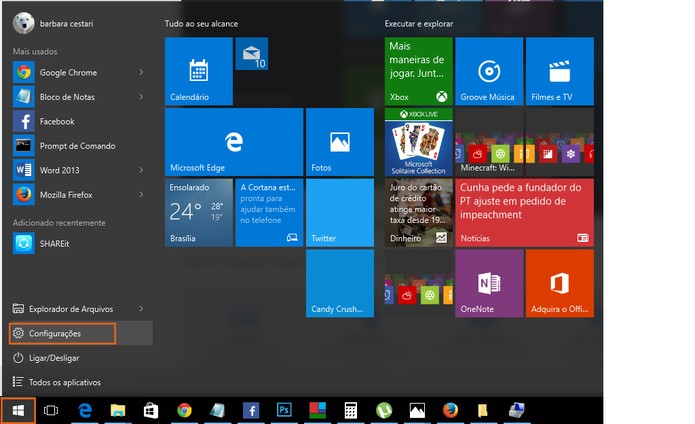Open the unnamed apps tile beside OneNote
The width and height of the screenshot is (695, 424).
click(418, 283)
